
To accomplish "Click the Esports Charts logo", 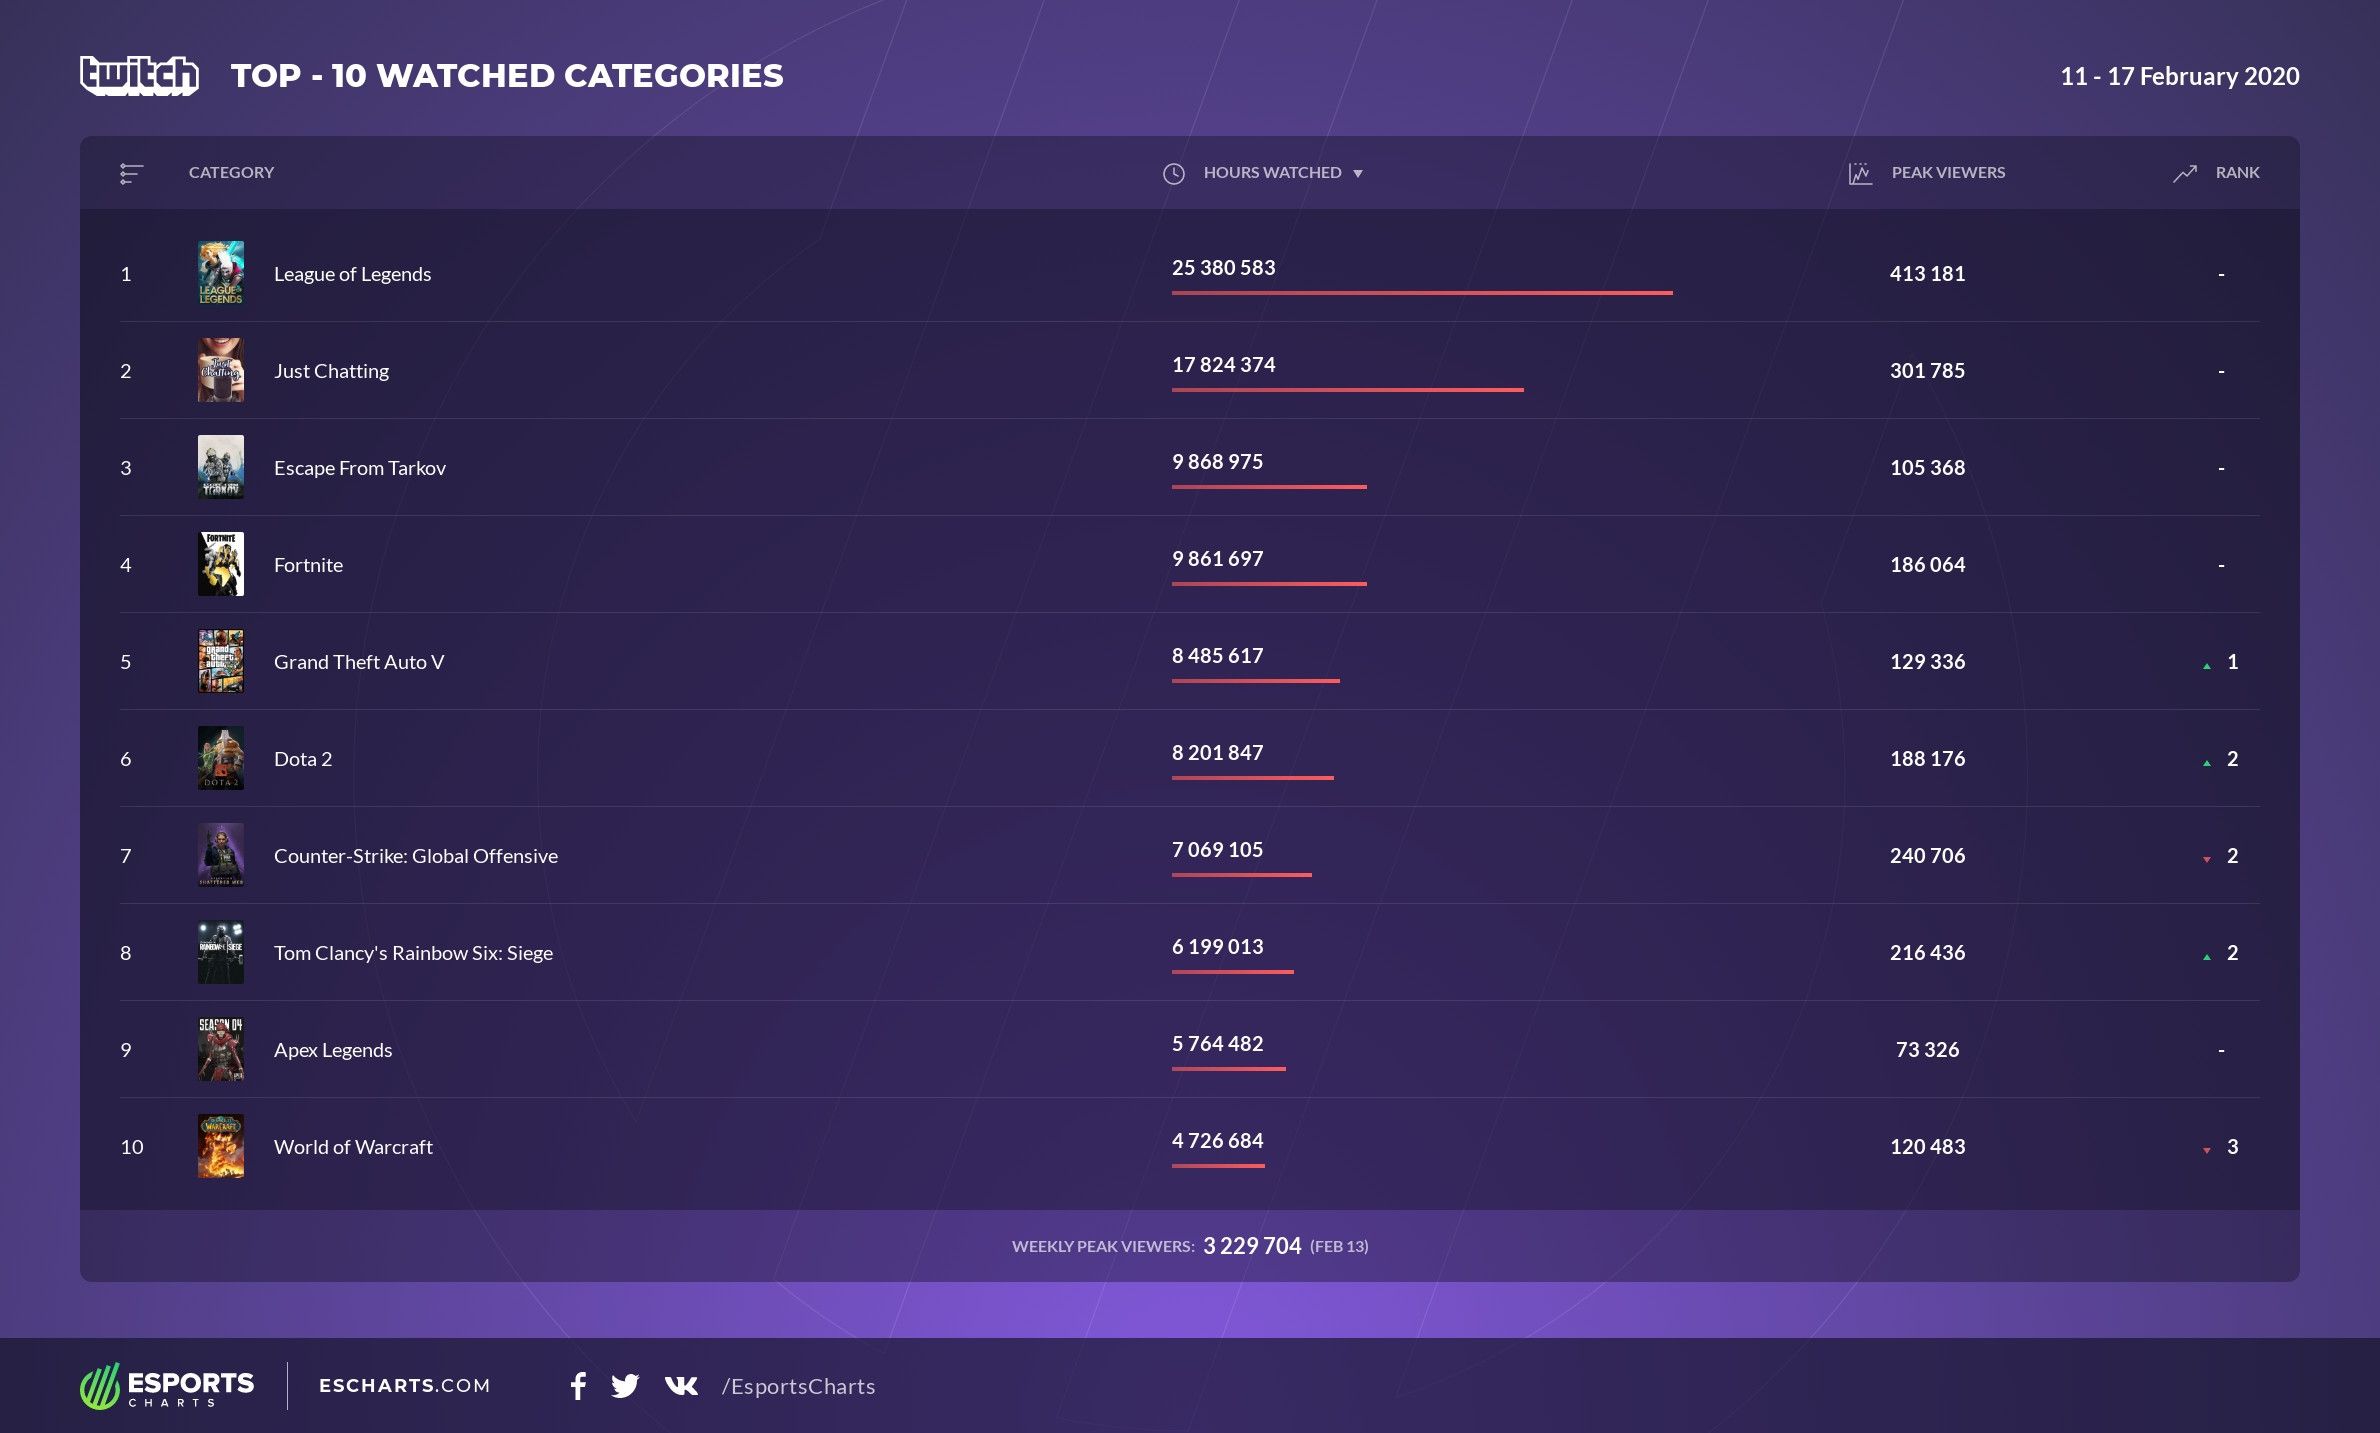I will [165, 1386].
